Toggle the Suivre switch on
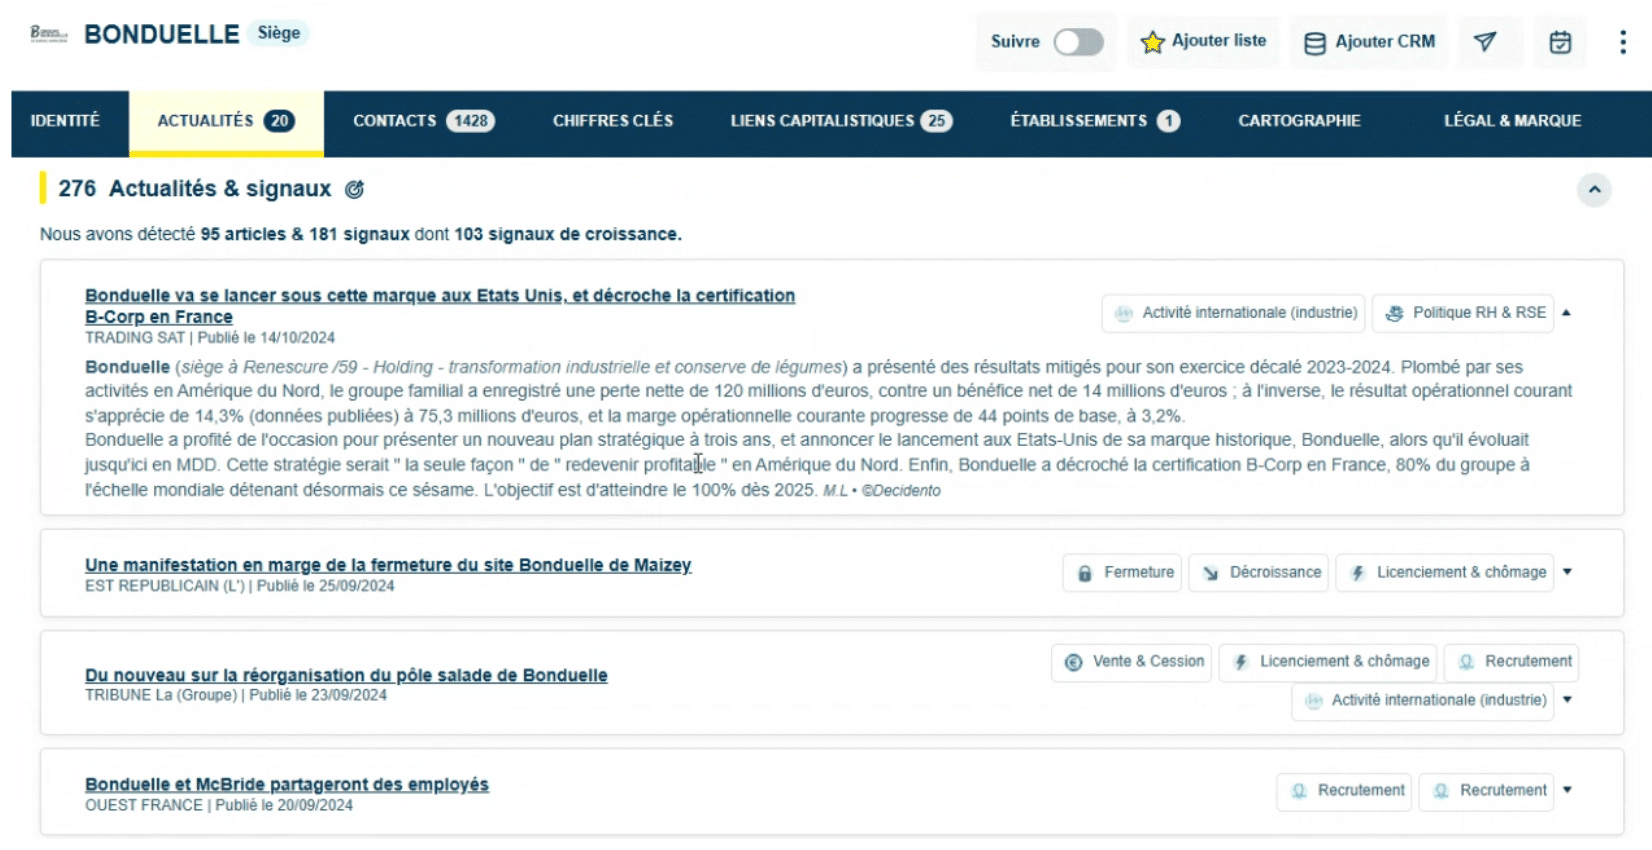Viewport: 1652px width, 850px height. 1078,42
